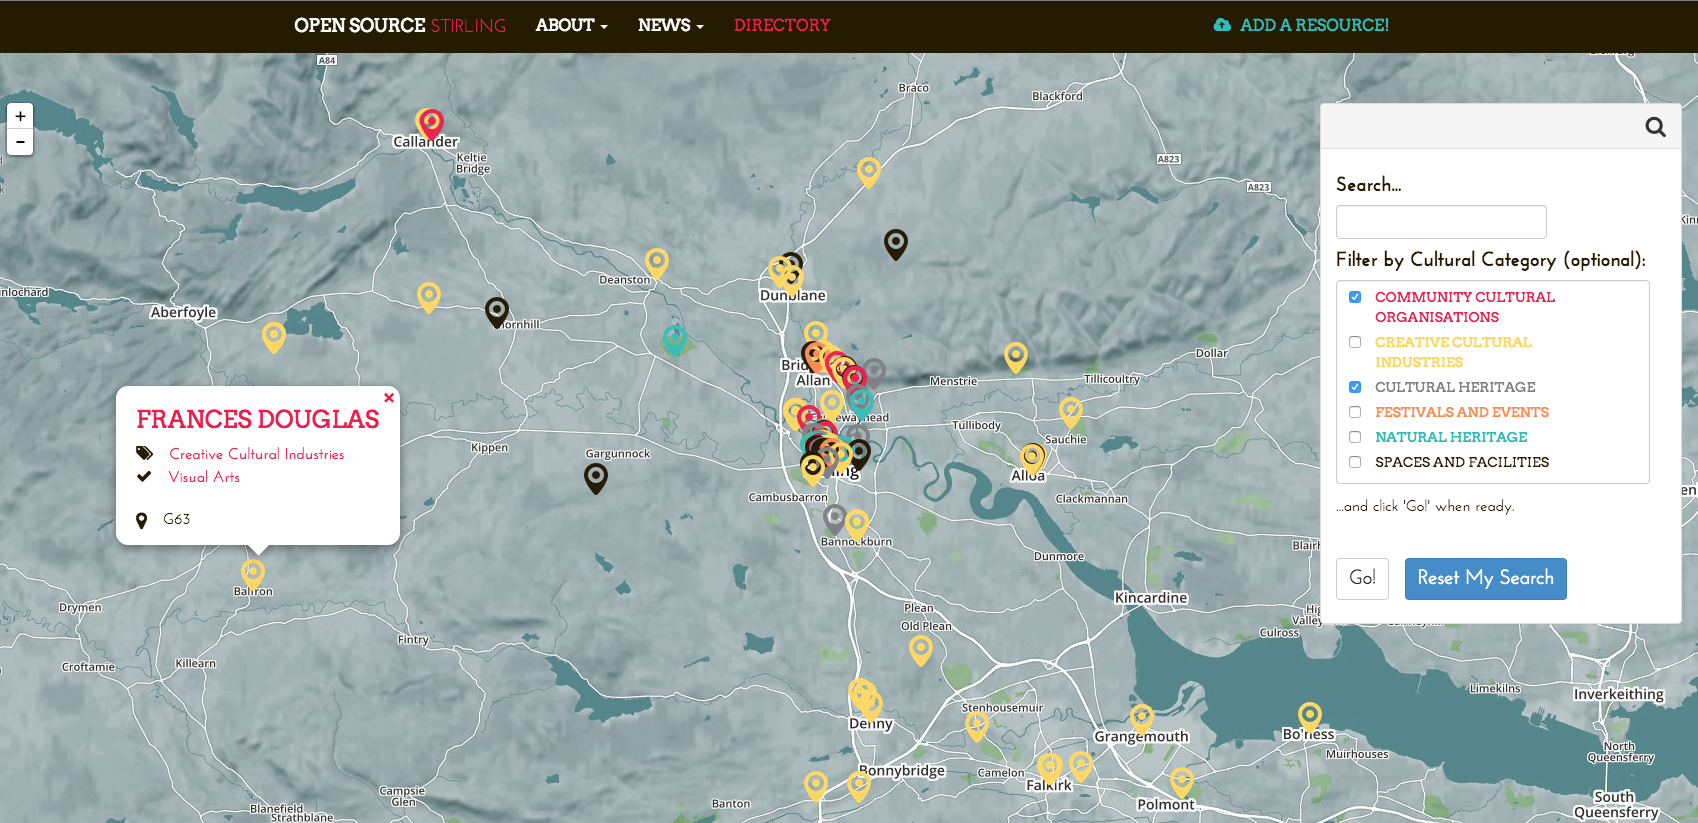Open the black marker near Thornhill
1698x823 pixels.
point(497,311)
